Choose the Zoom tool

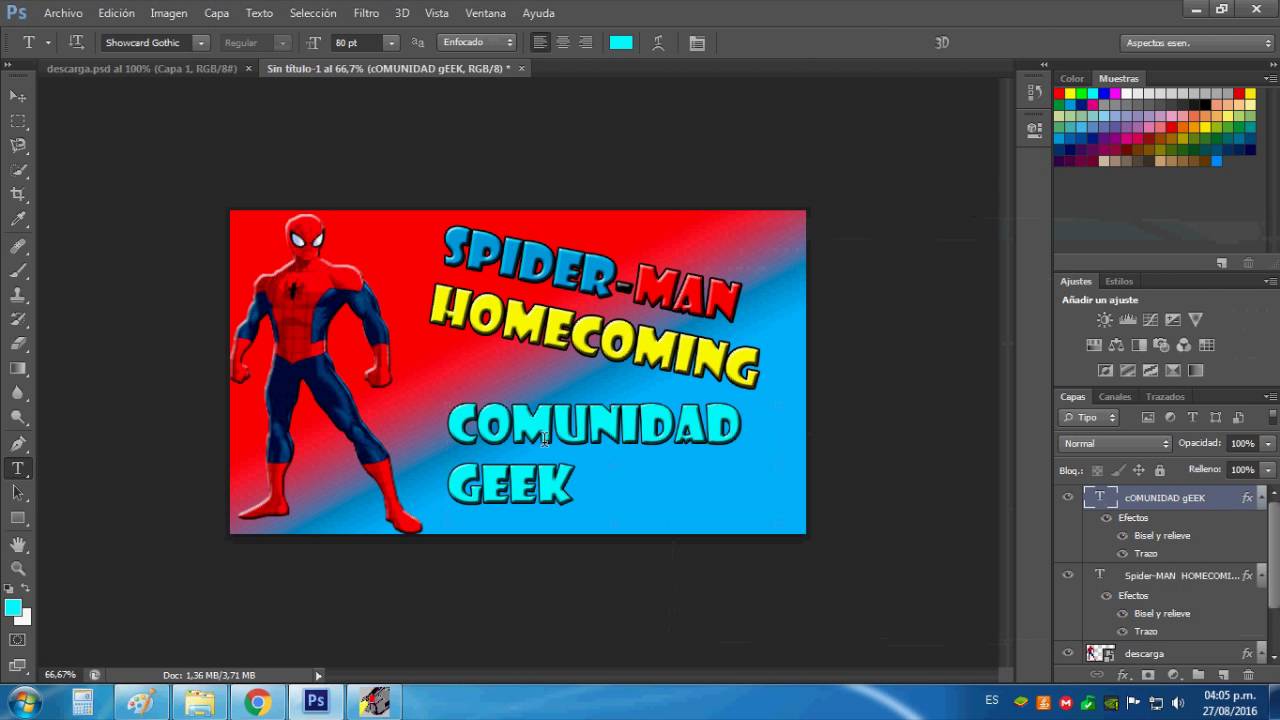[18, 569]
